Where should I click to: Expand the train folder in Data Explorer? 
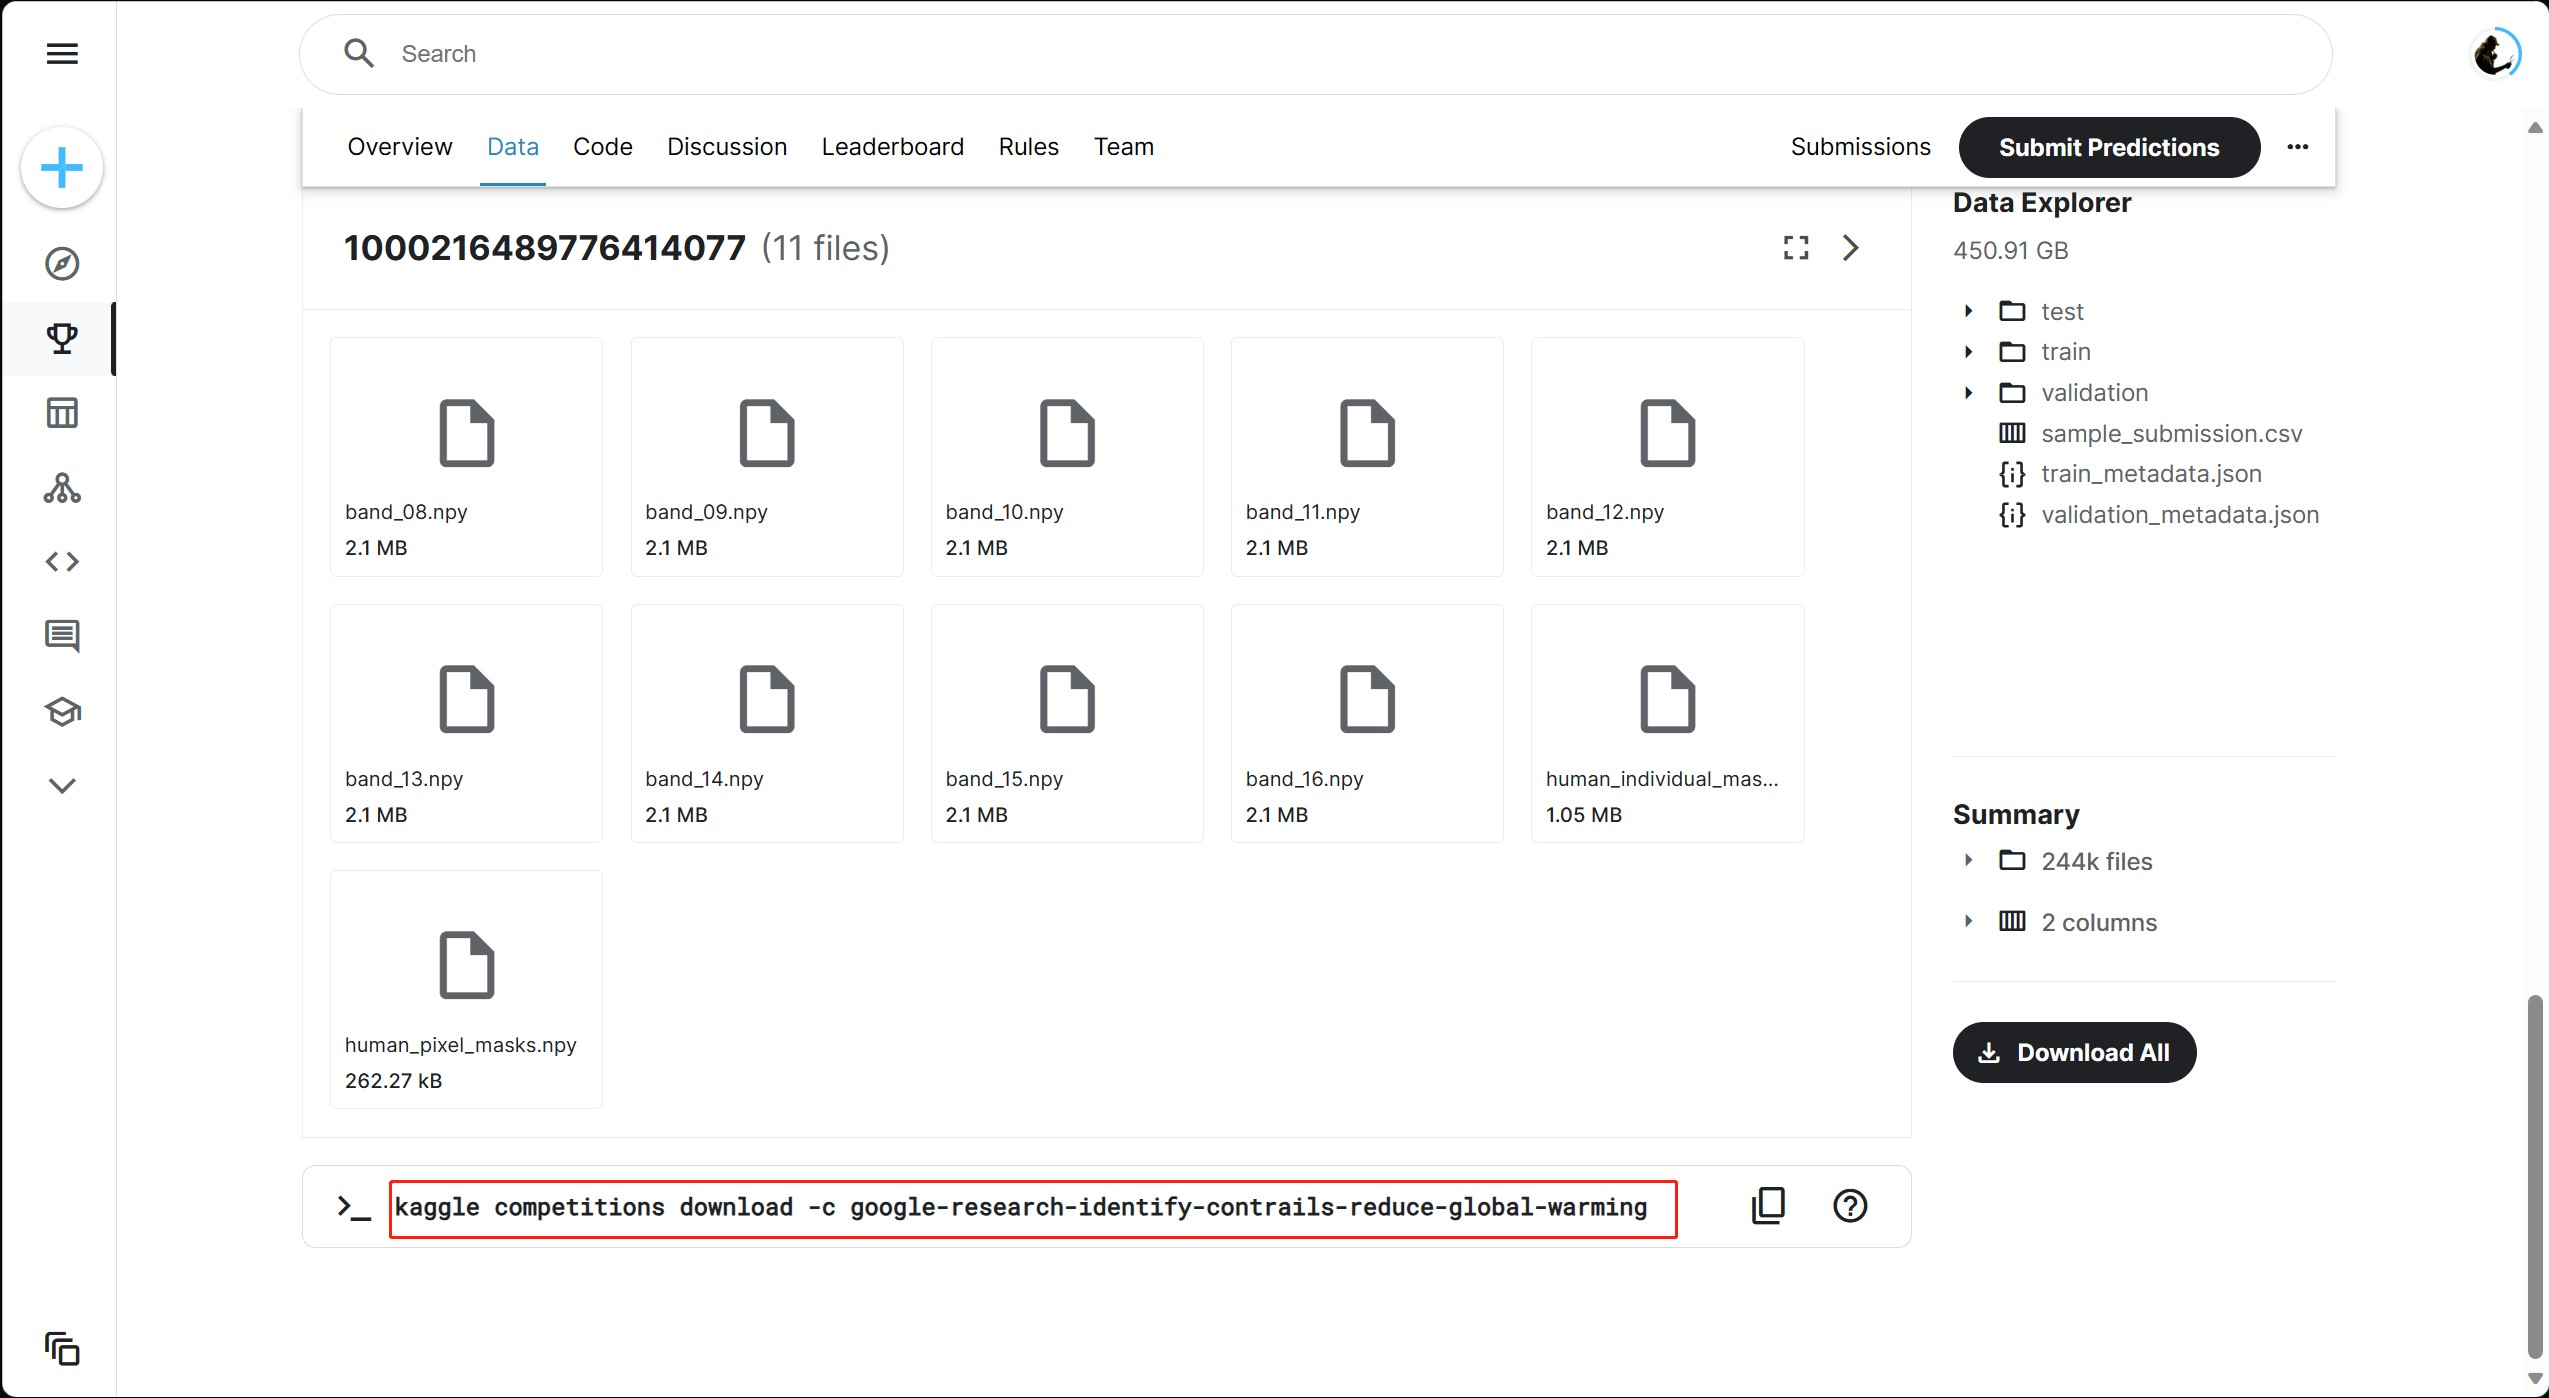pyautogui.click(x=1968, y=351)
